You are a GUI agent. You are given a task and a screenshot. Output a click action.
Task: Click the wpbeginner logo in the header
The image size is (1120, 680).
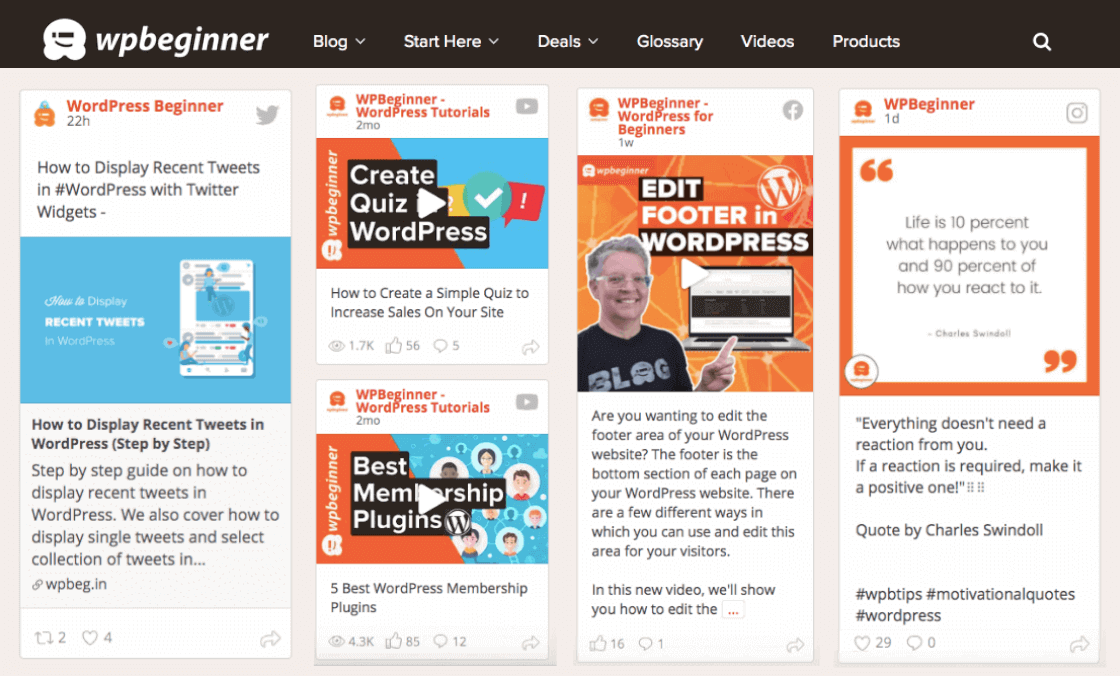pyautogui.click(x=156, y=40)
